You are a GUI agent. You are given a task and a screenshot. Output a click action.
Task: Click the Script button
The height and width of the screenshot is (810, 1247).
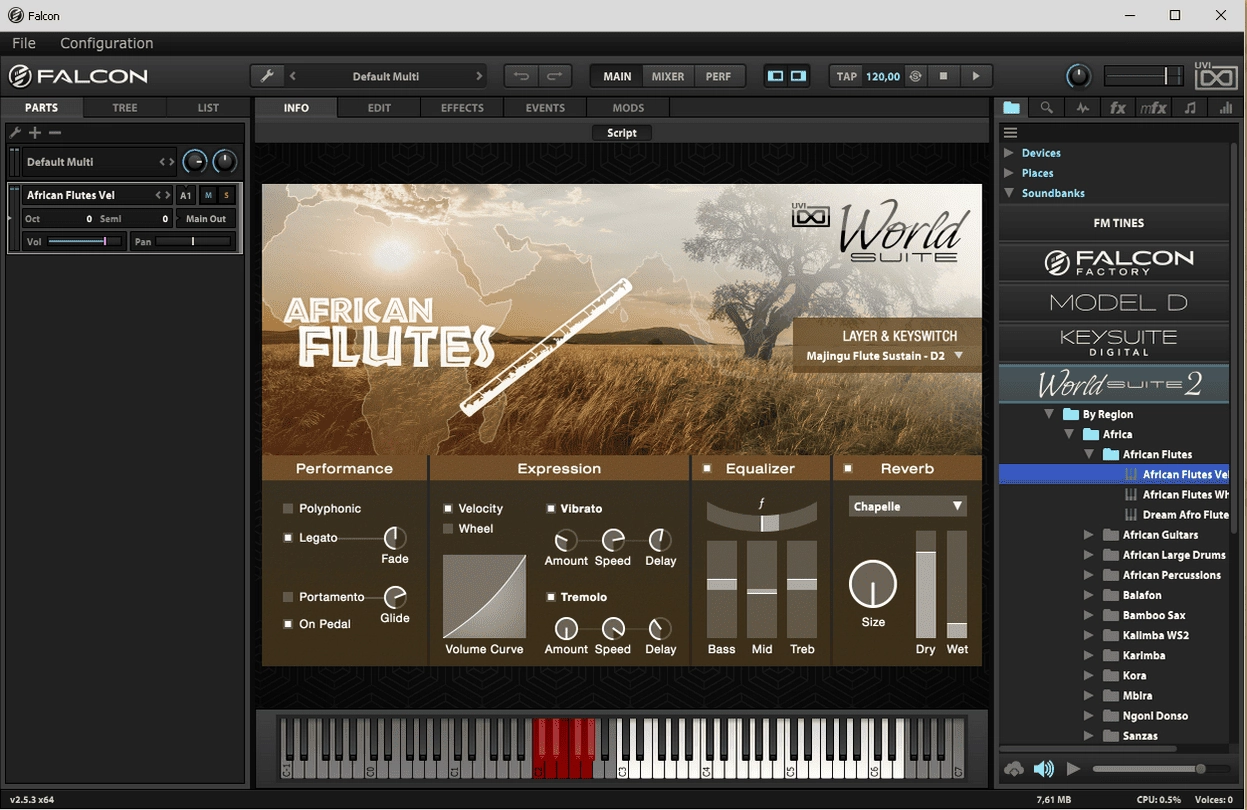pyautogui.click(x=622, y=133)
